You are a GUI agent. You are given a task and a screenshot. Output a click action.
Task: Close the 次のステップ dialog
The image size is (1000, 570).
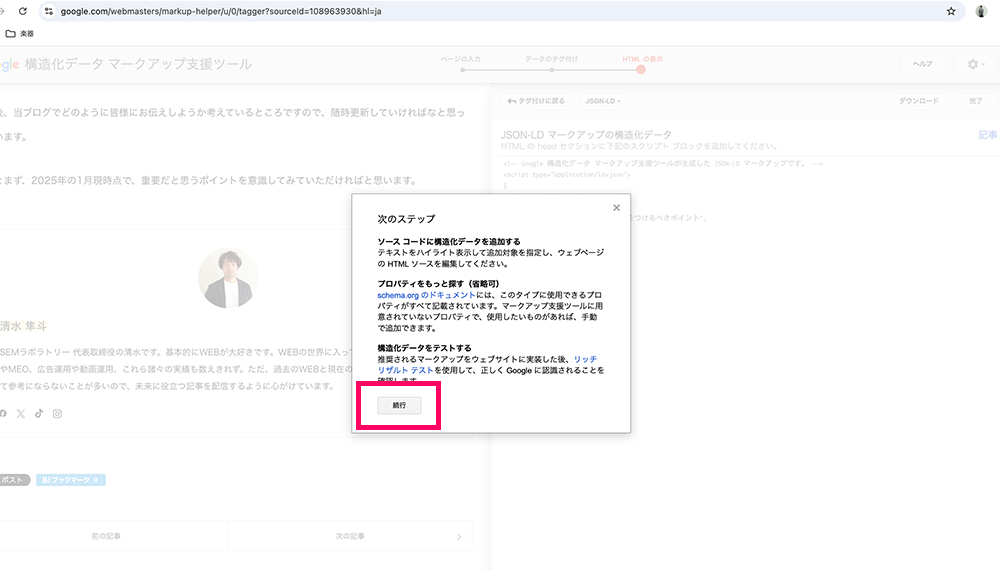[x=616, y=208]
